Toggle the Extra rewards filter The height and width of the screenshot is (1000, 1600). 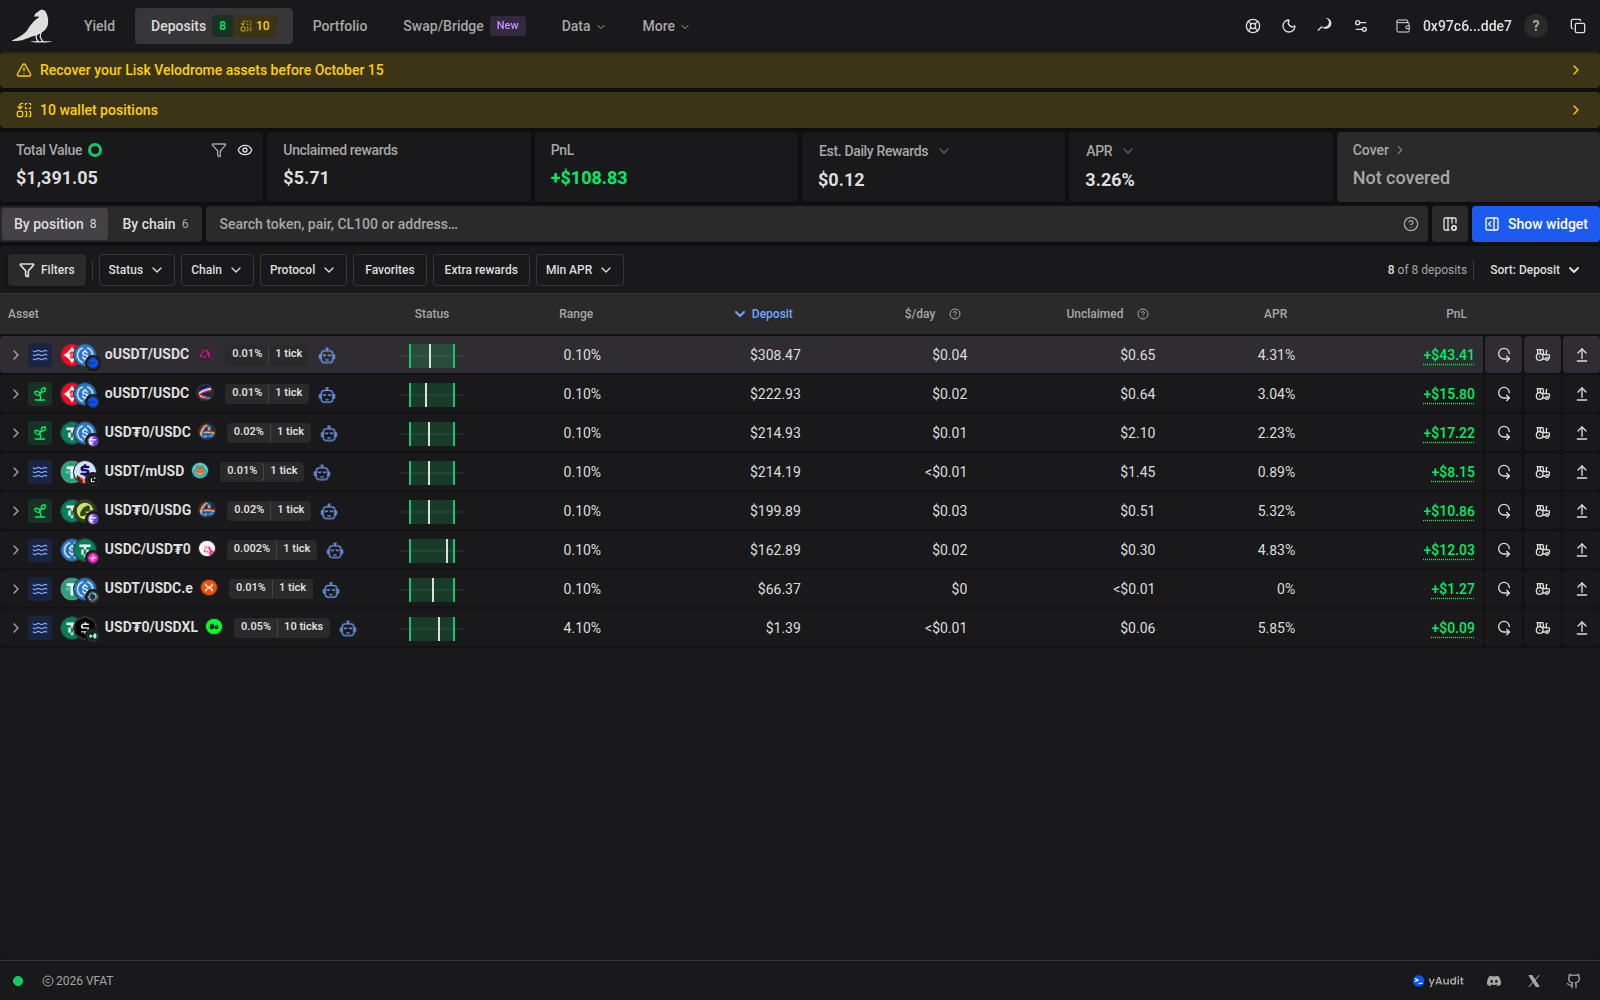point(481,270)
